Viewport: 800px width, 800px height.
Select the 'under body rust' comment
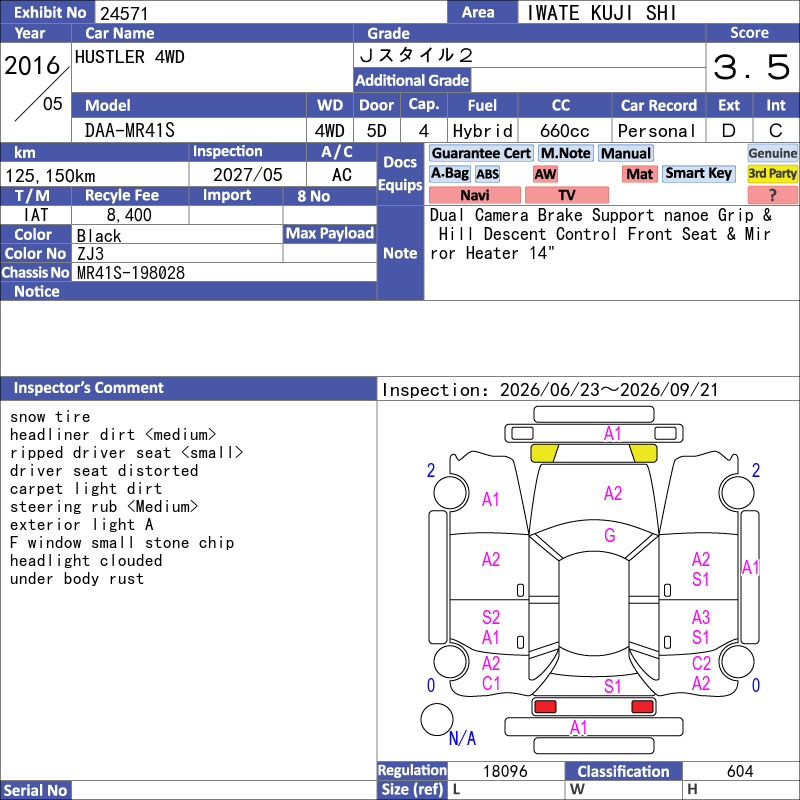click(x=77, y=579)
